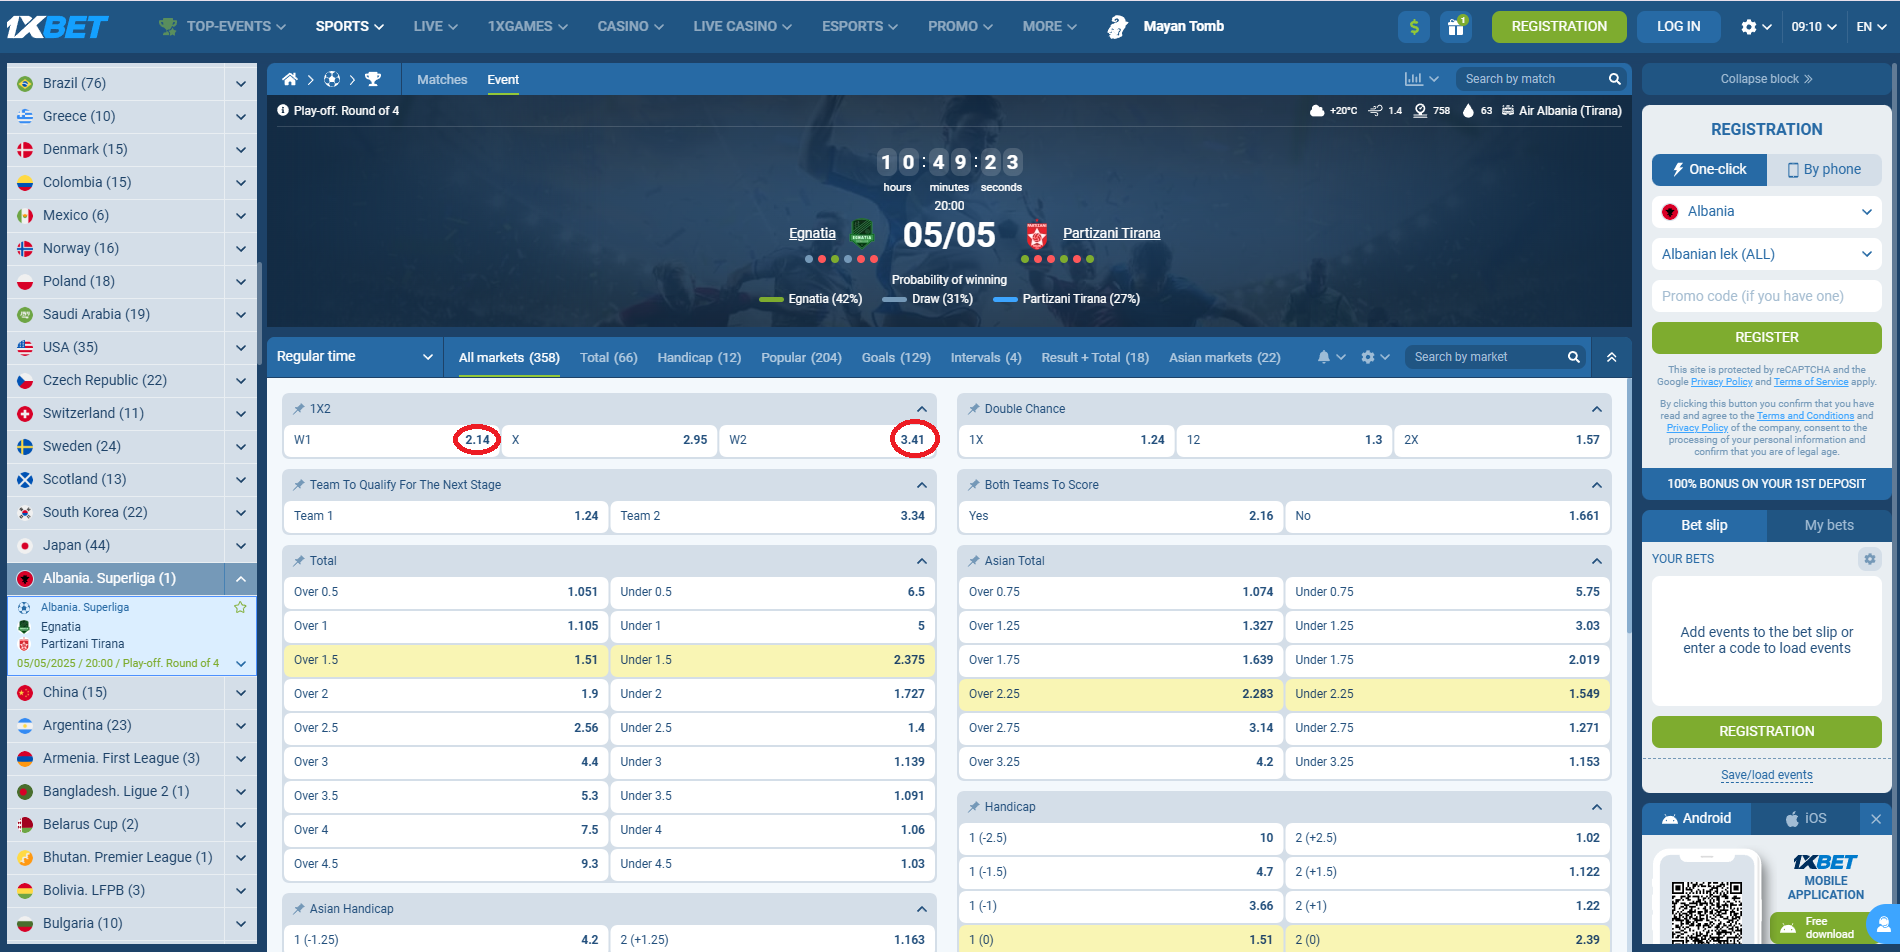Screen dimensions: 1900x952
Task: Open the Partizani Tirana team link
Action: click(x=1111, y=233)
